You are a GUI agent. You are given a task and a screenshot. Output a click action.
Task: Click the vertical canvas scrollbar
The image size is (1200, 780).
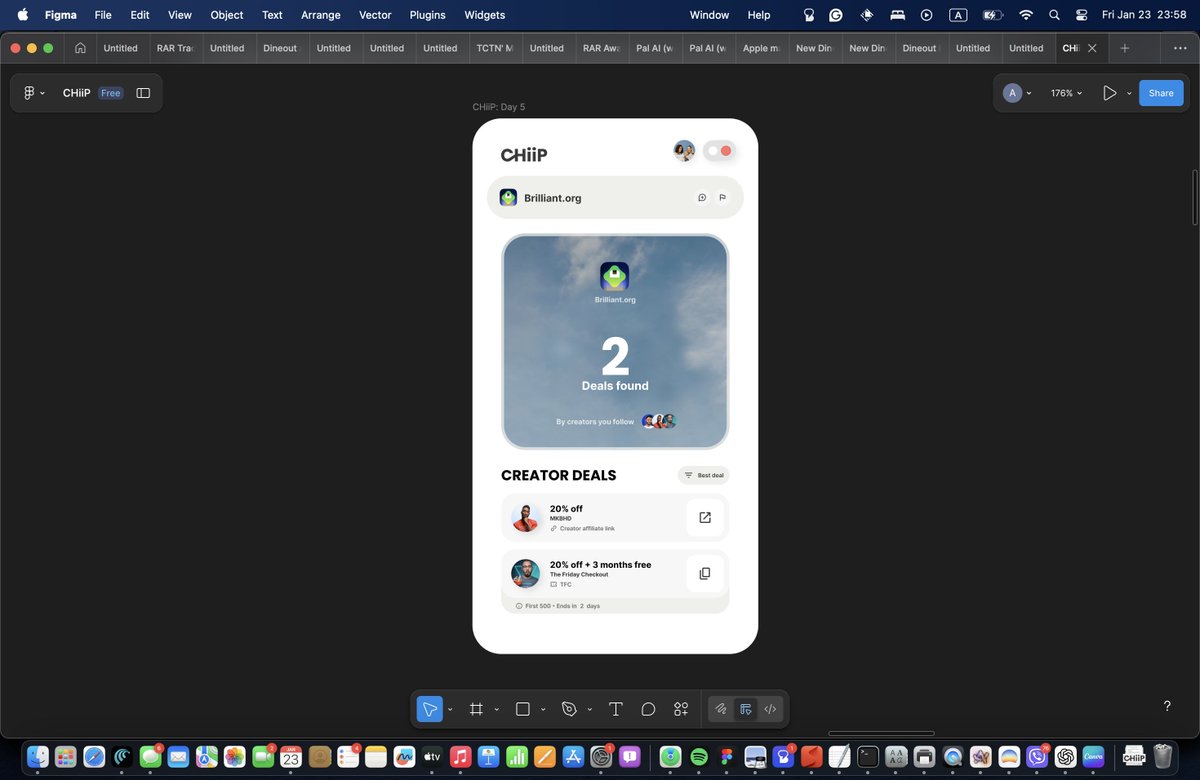point(1195,197)
